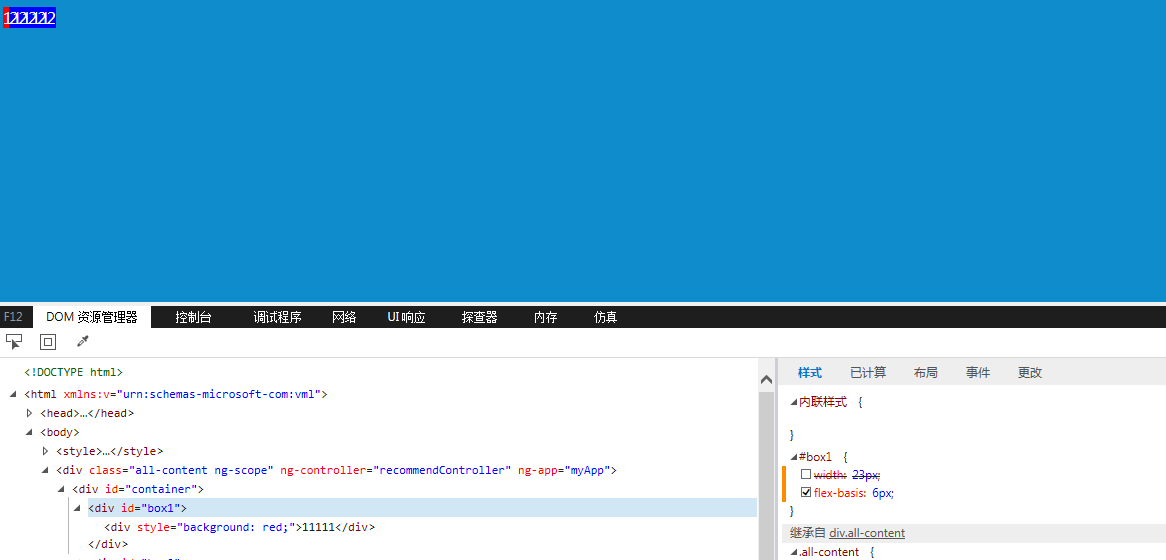Activate the Select element tool

point(13,341)
